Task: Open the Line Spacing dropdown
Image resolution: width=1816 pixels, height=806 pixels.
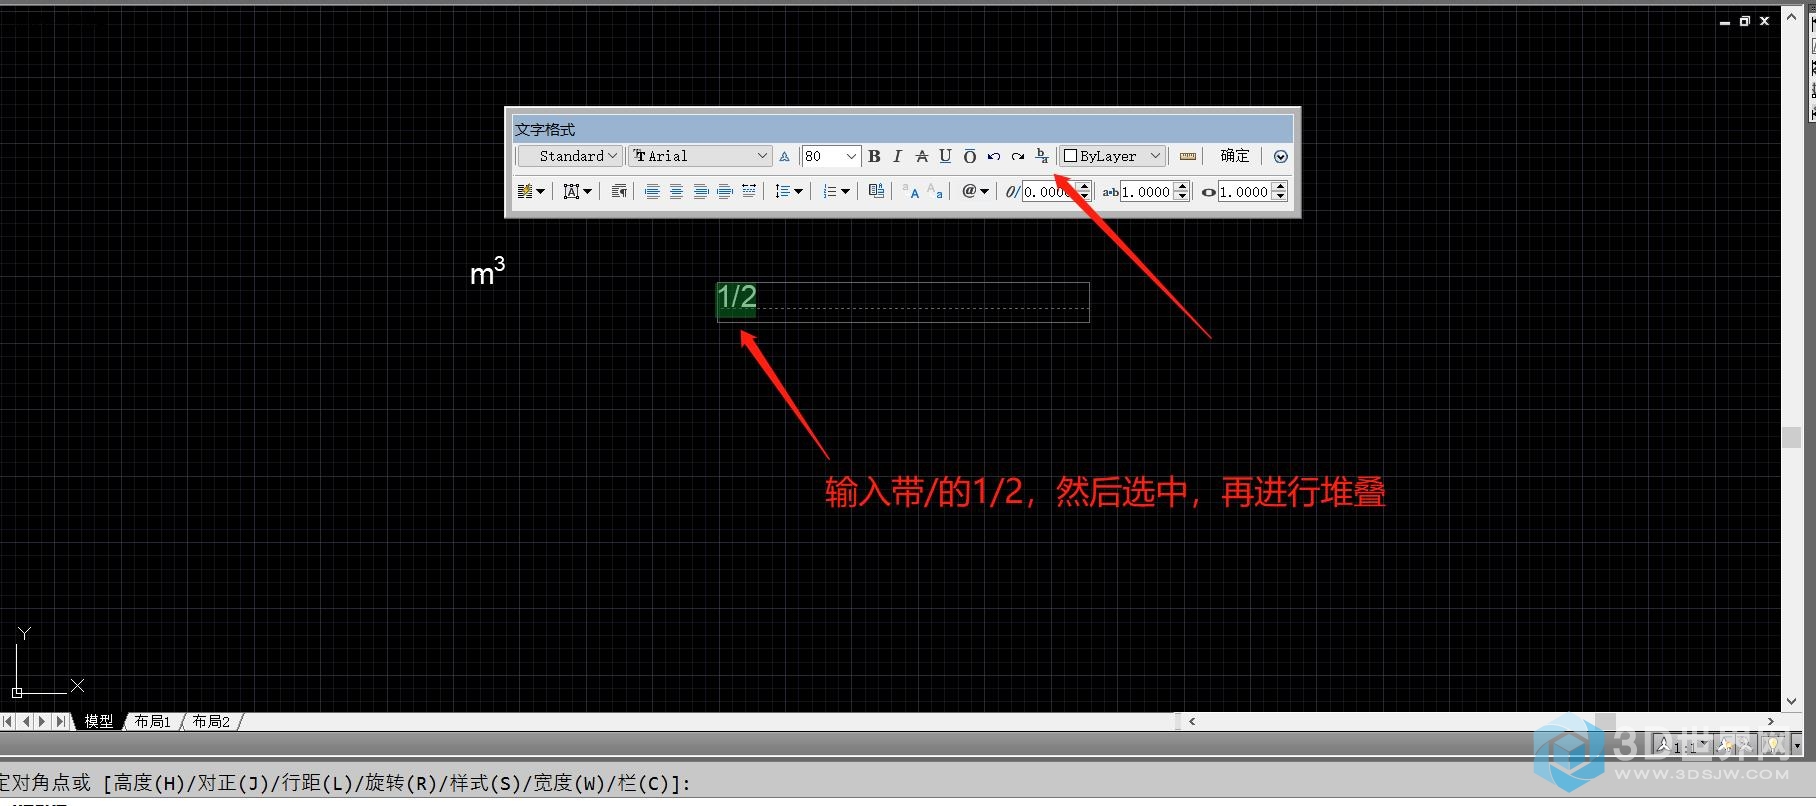Action: tap(789, 191)
